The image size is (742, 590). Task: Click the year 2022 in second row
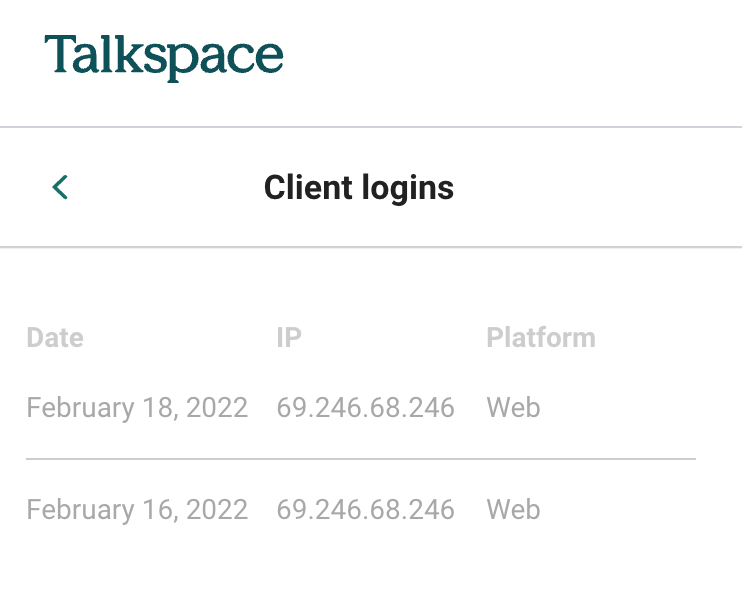(217, 509)
